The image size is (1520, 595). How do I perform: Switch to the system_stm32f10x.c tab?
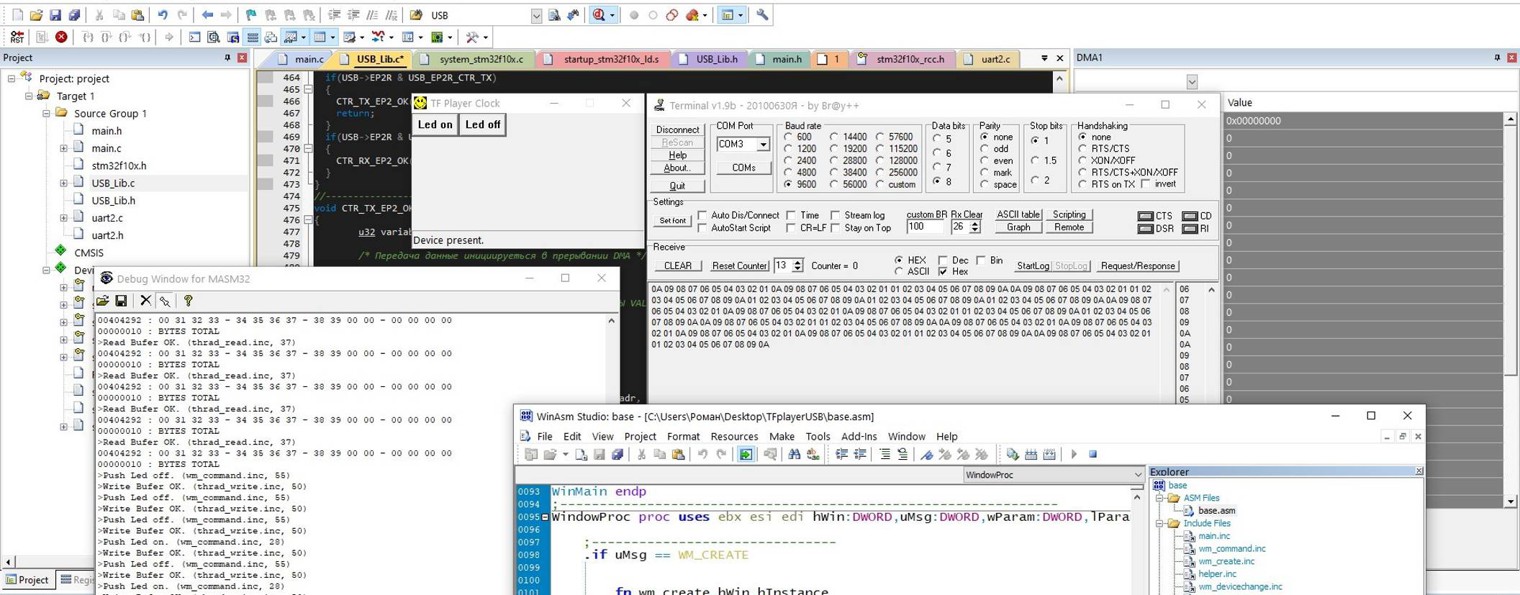click(x=480, y=59)
